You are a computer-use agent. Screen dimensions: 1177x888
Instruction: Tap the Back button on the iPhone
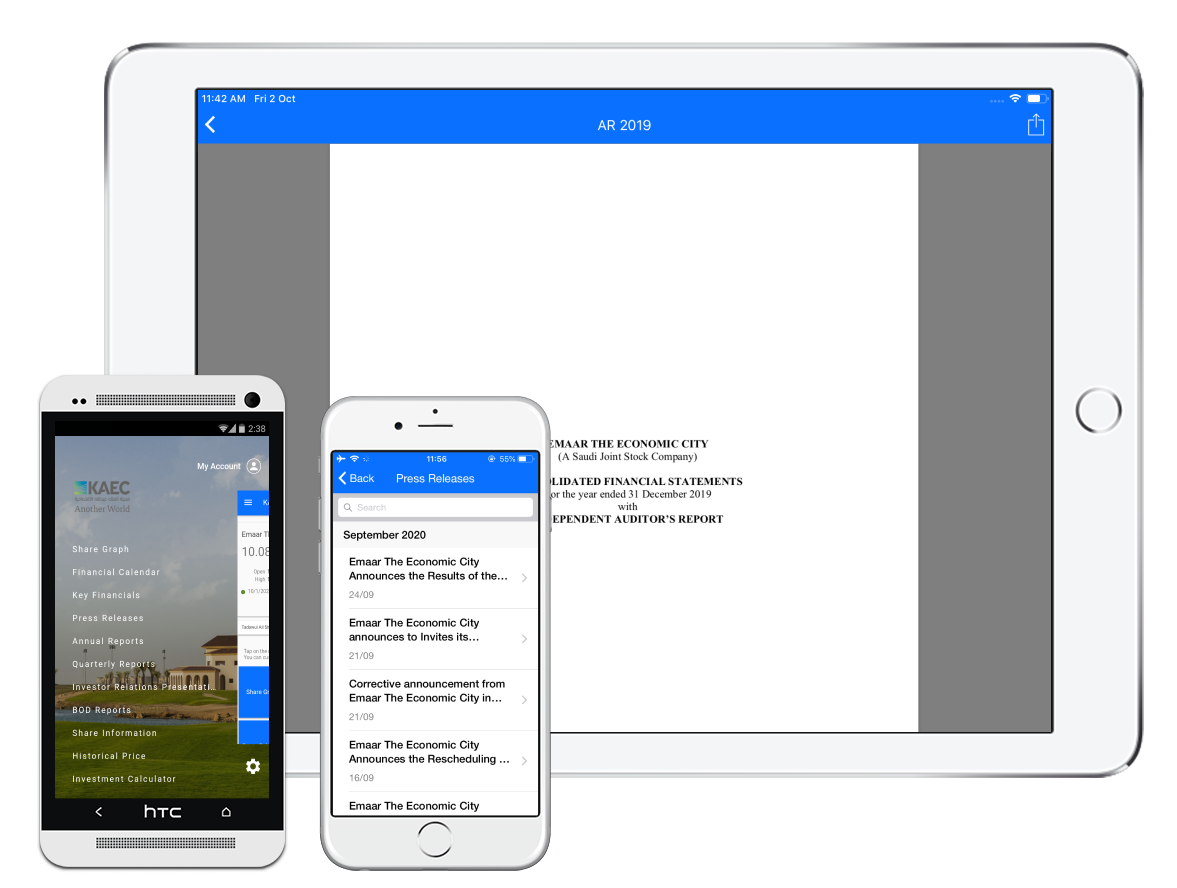click(357, 478)
